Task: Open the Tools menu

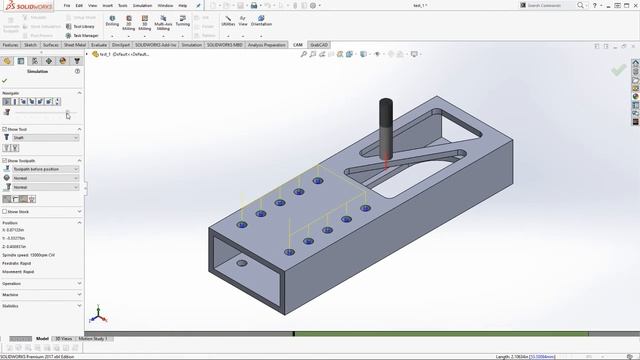Action: click(122, 6)
